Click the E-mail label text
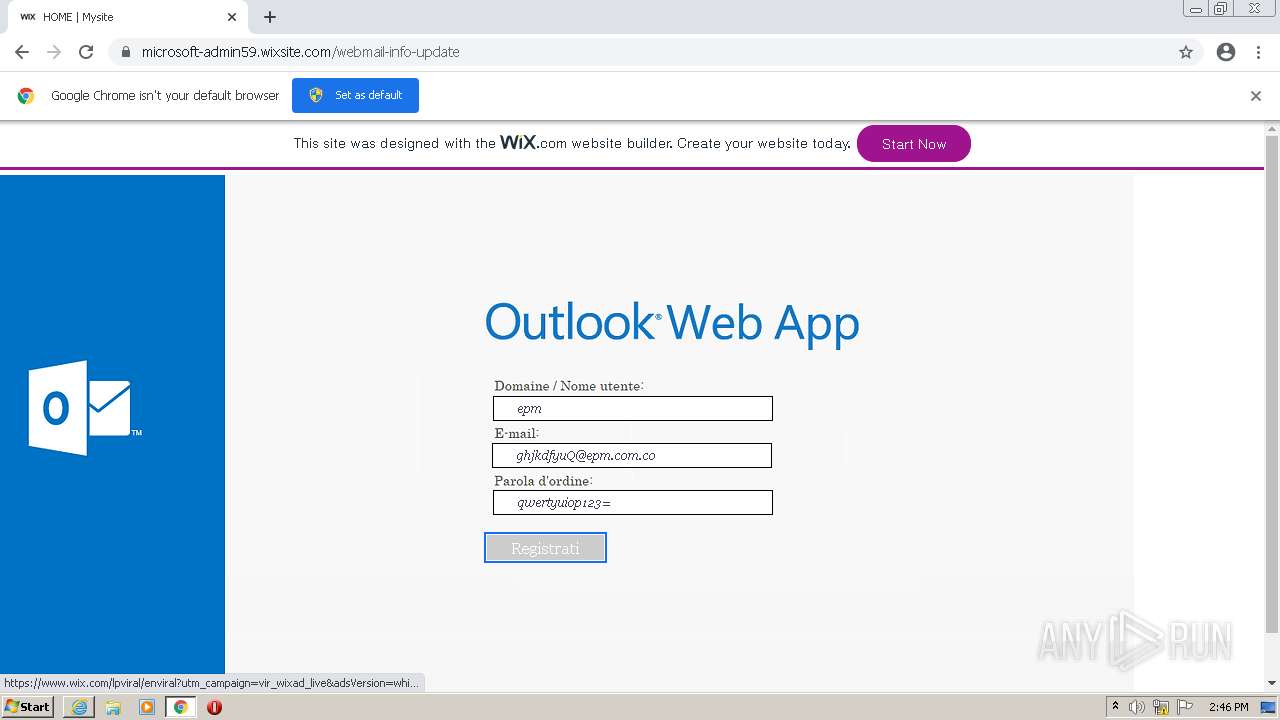This screenshot has width=1280, height=720. (516, 434)
